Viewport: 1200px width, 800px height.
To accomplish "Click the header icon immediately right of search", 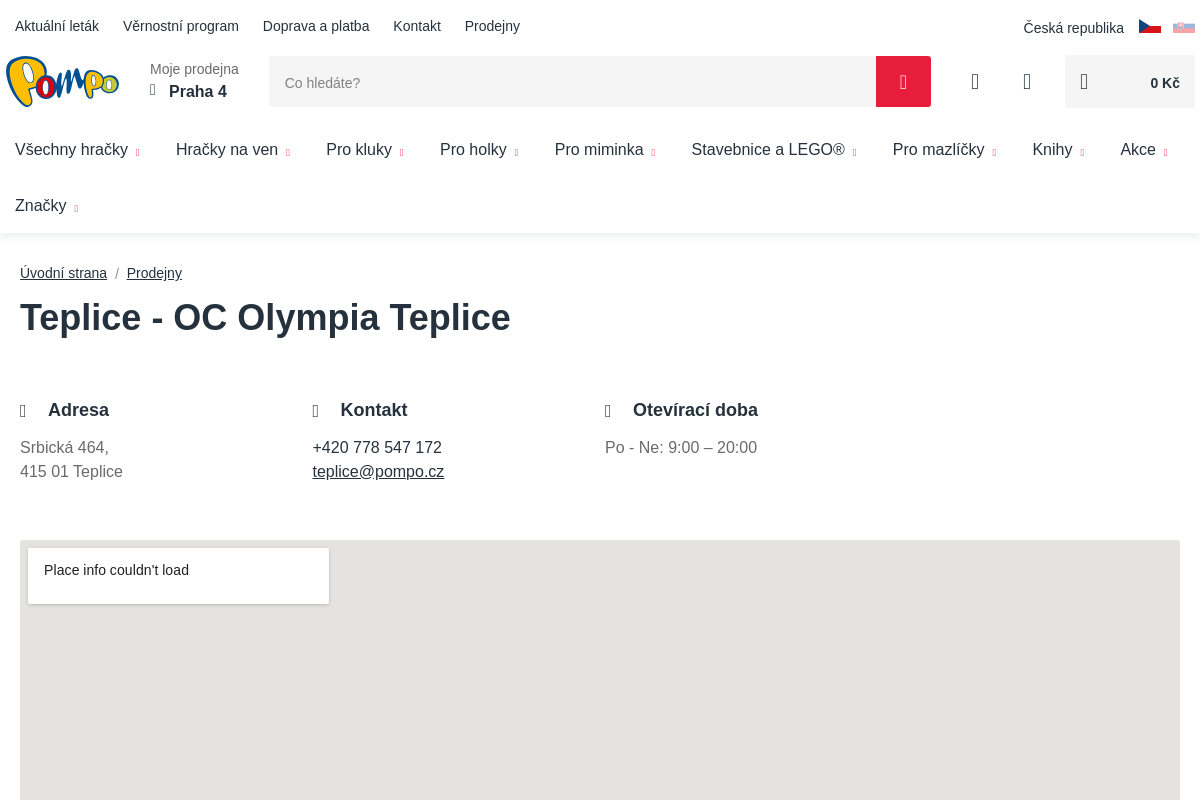I will (x=975, y=82).
